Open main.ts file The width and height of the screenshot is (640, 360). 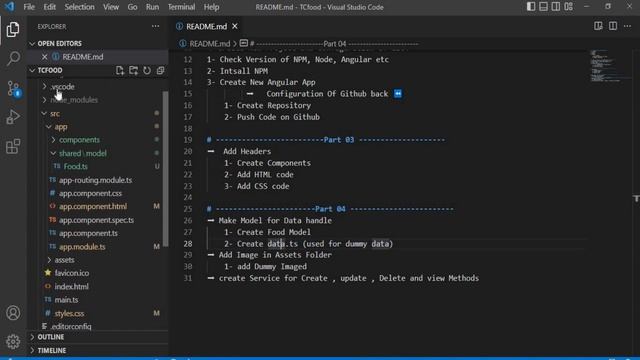66,300
